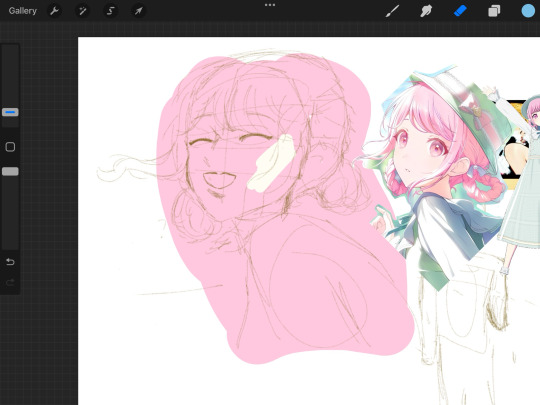Click the brush size slider handle
This screenshot has width=540, height=405.
(x=10, y=112)
